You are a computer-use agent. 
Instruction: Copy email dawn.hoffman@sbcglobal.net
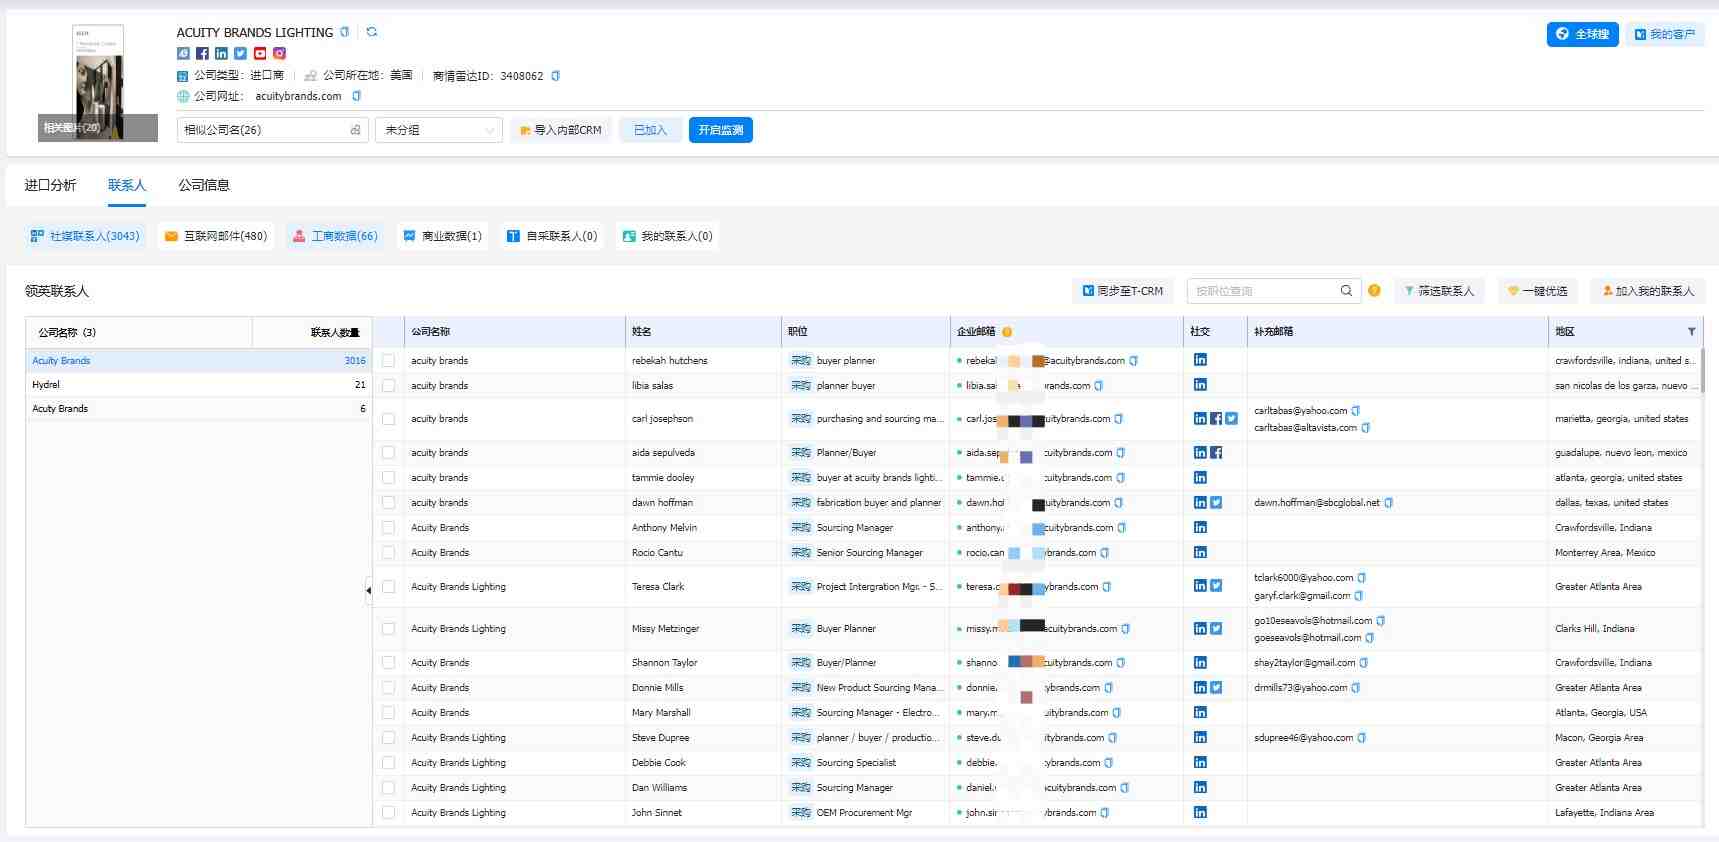point(1389,503)
